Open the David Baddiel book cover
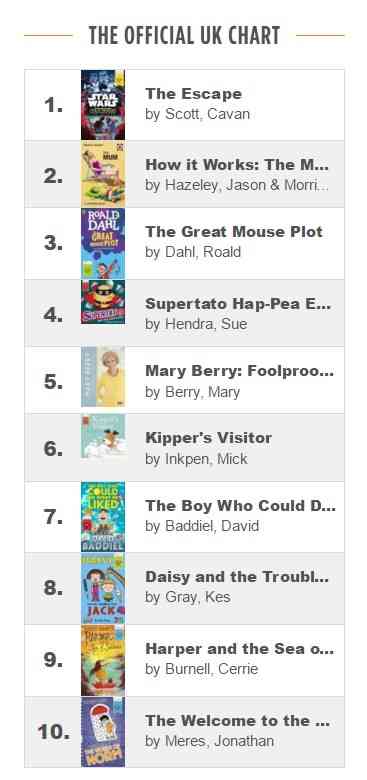The width and height of the screenshot is (367, 780). click(103, 517)
